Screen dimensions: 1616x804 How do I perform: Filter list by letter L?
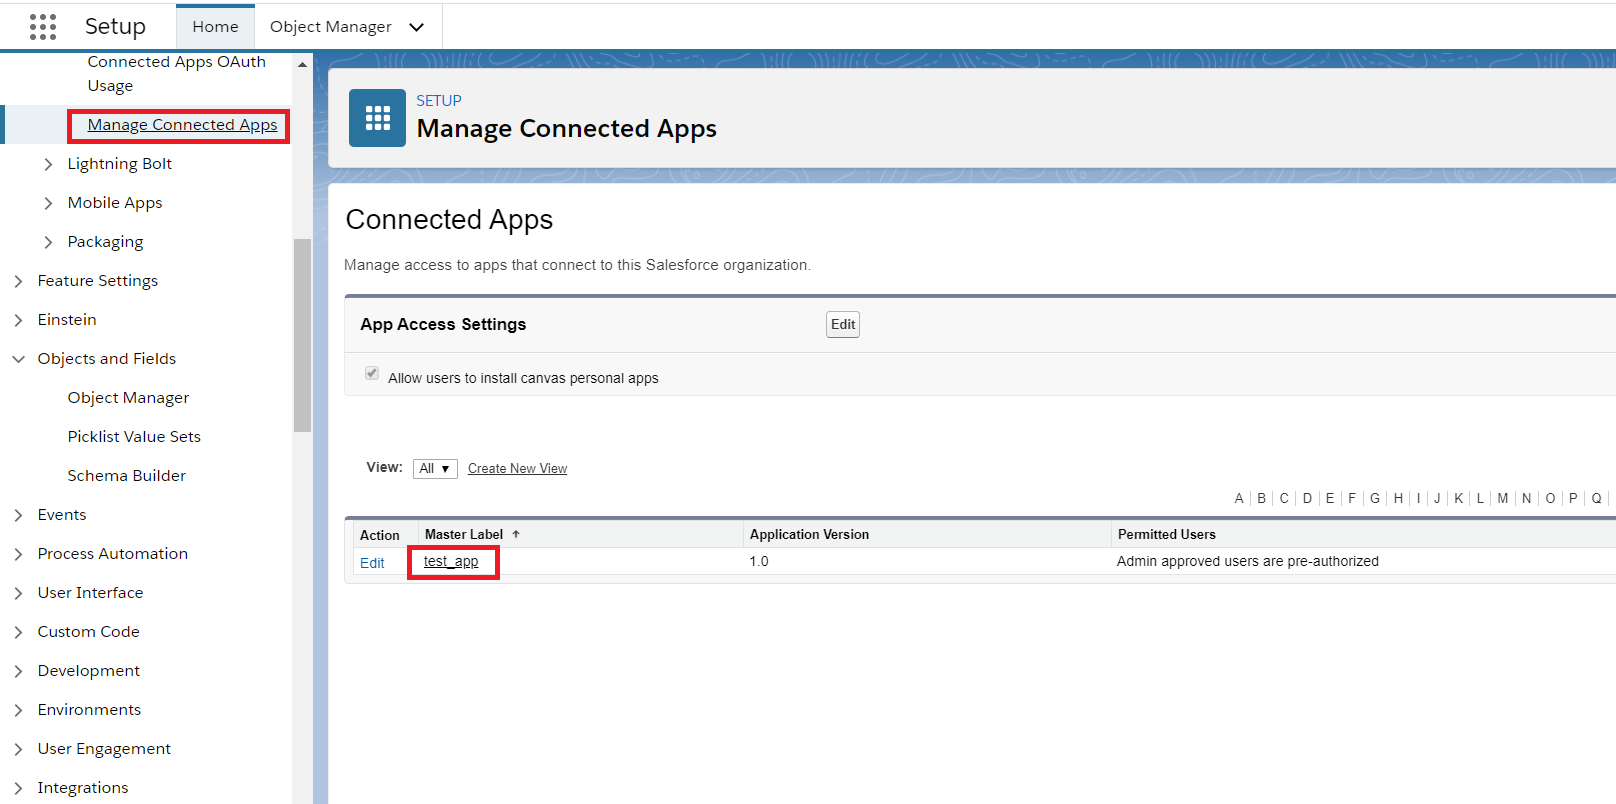[x=1480, y=498]
